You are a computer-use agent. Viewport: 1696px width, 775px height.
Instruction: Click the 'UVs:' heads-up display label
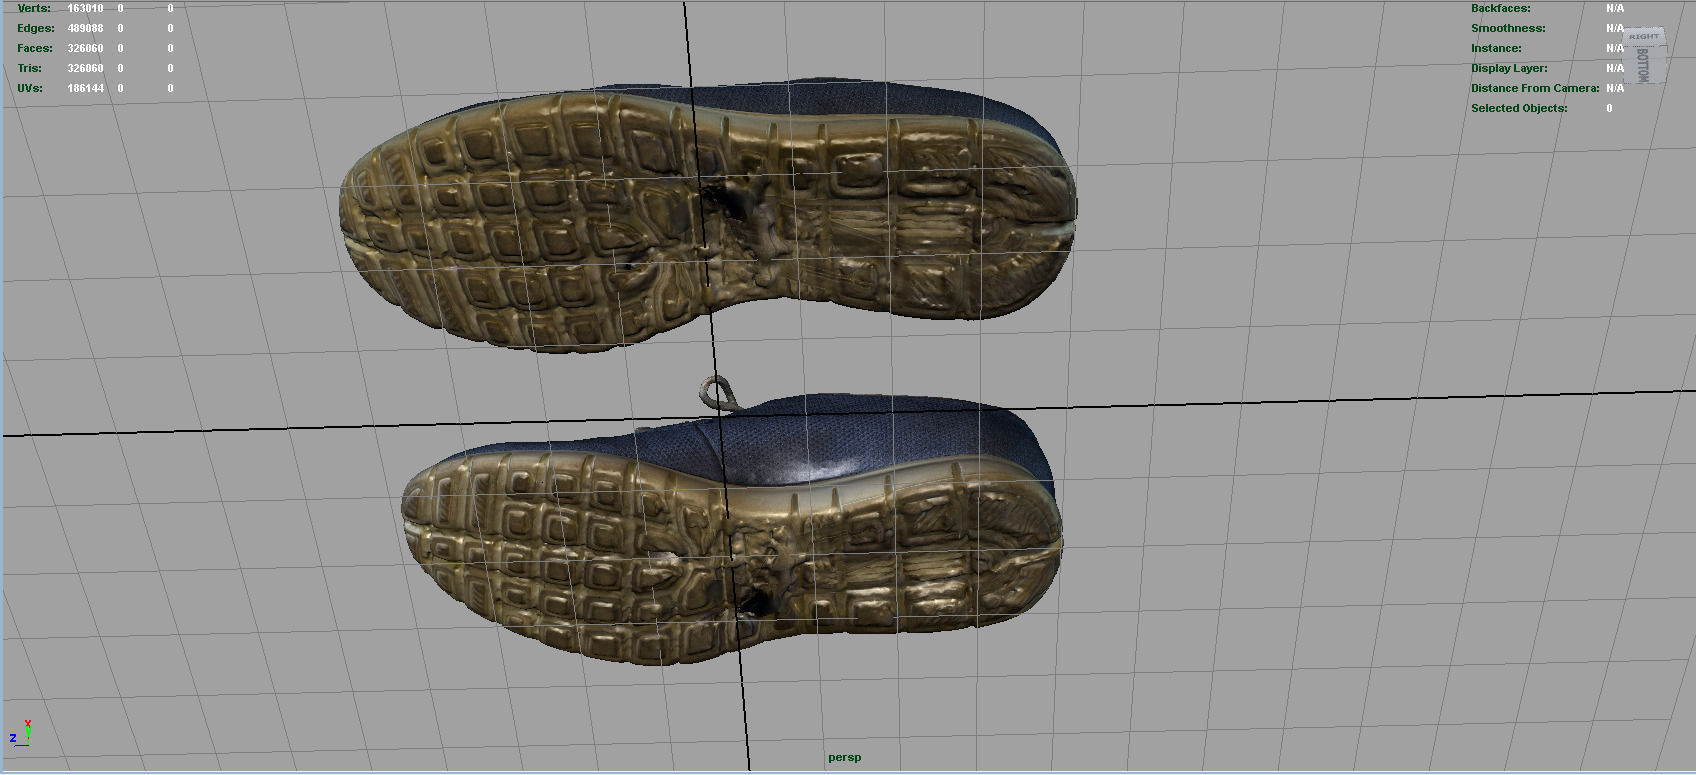(30, 88)
